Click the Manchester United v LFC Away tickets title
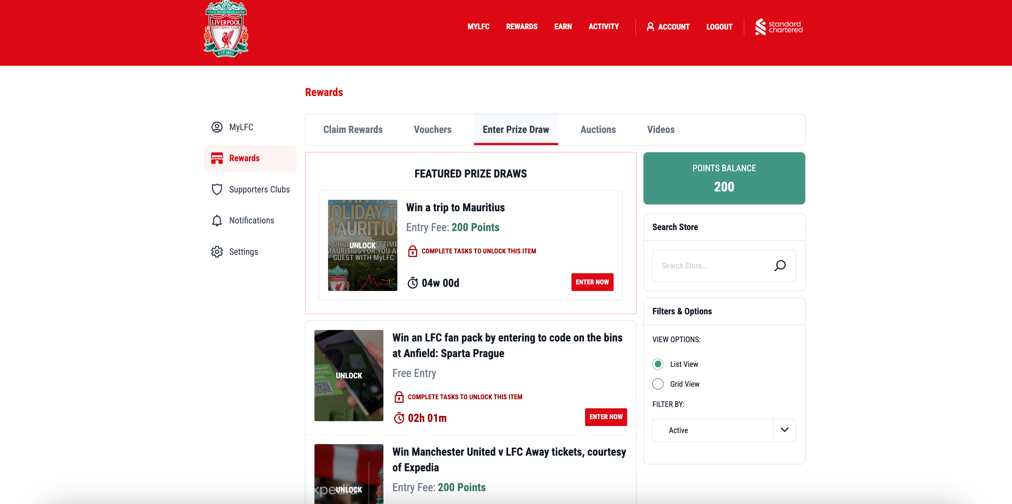This screenshot has height=504, width=1012. [x=509, y=459]
